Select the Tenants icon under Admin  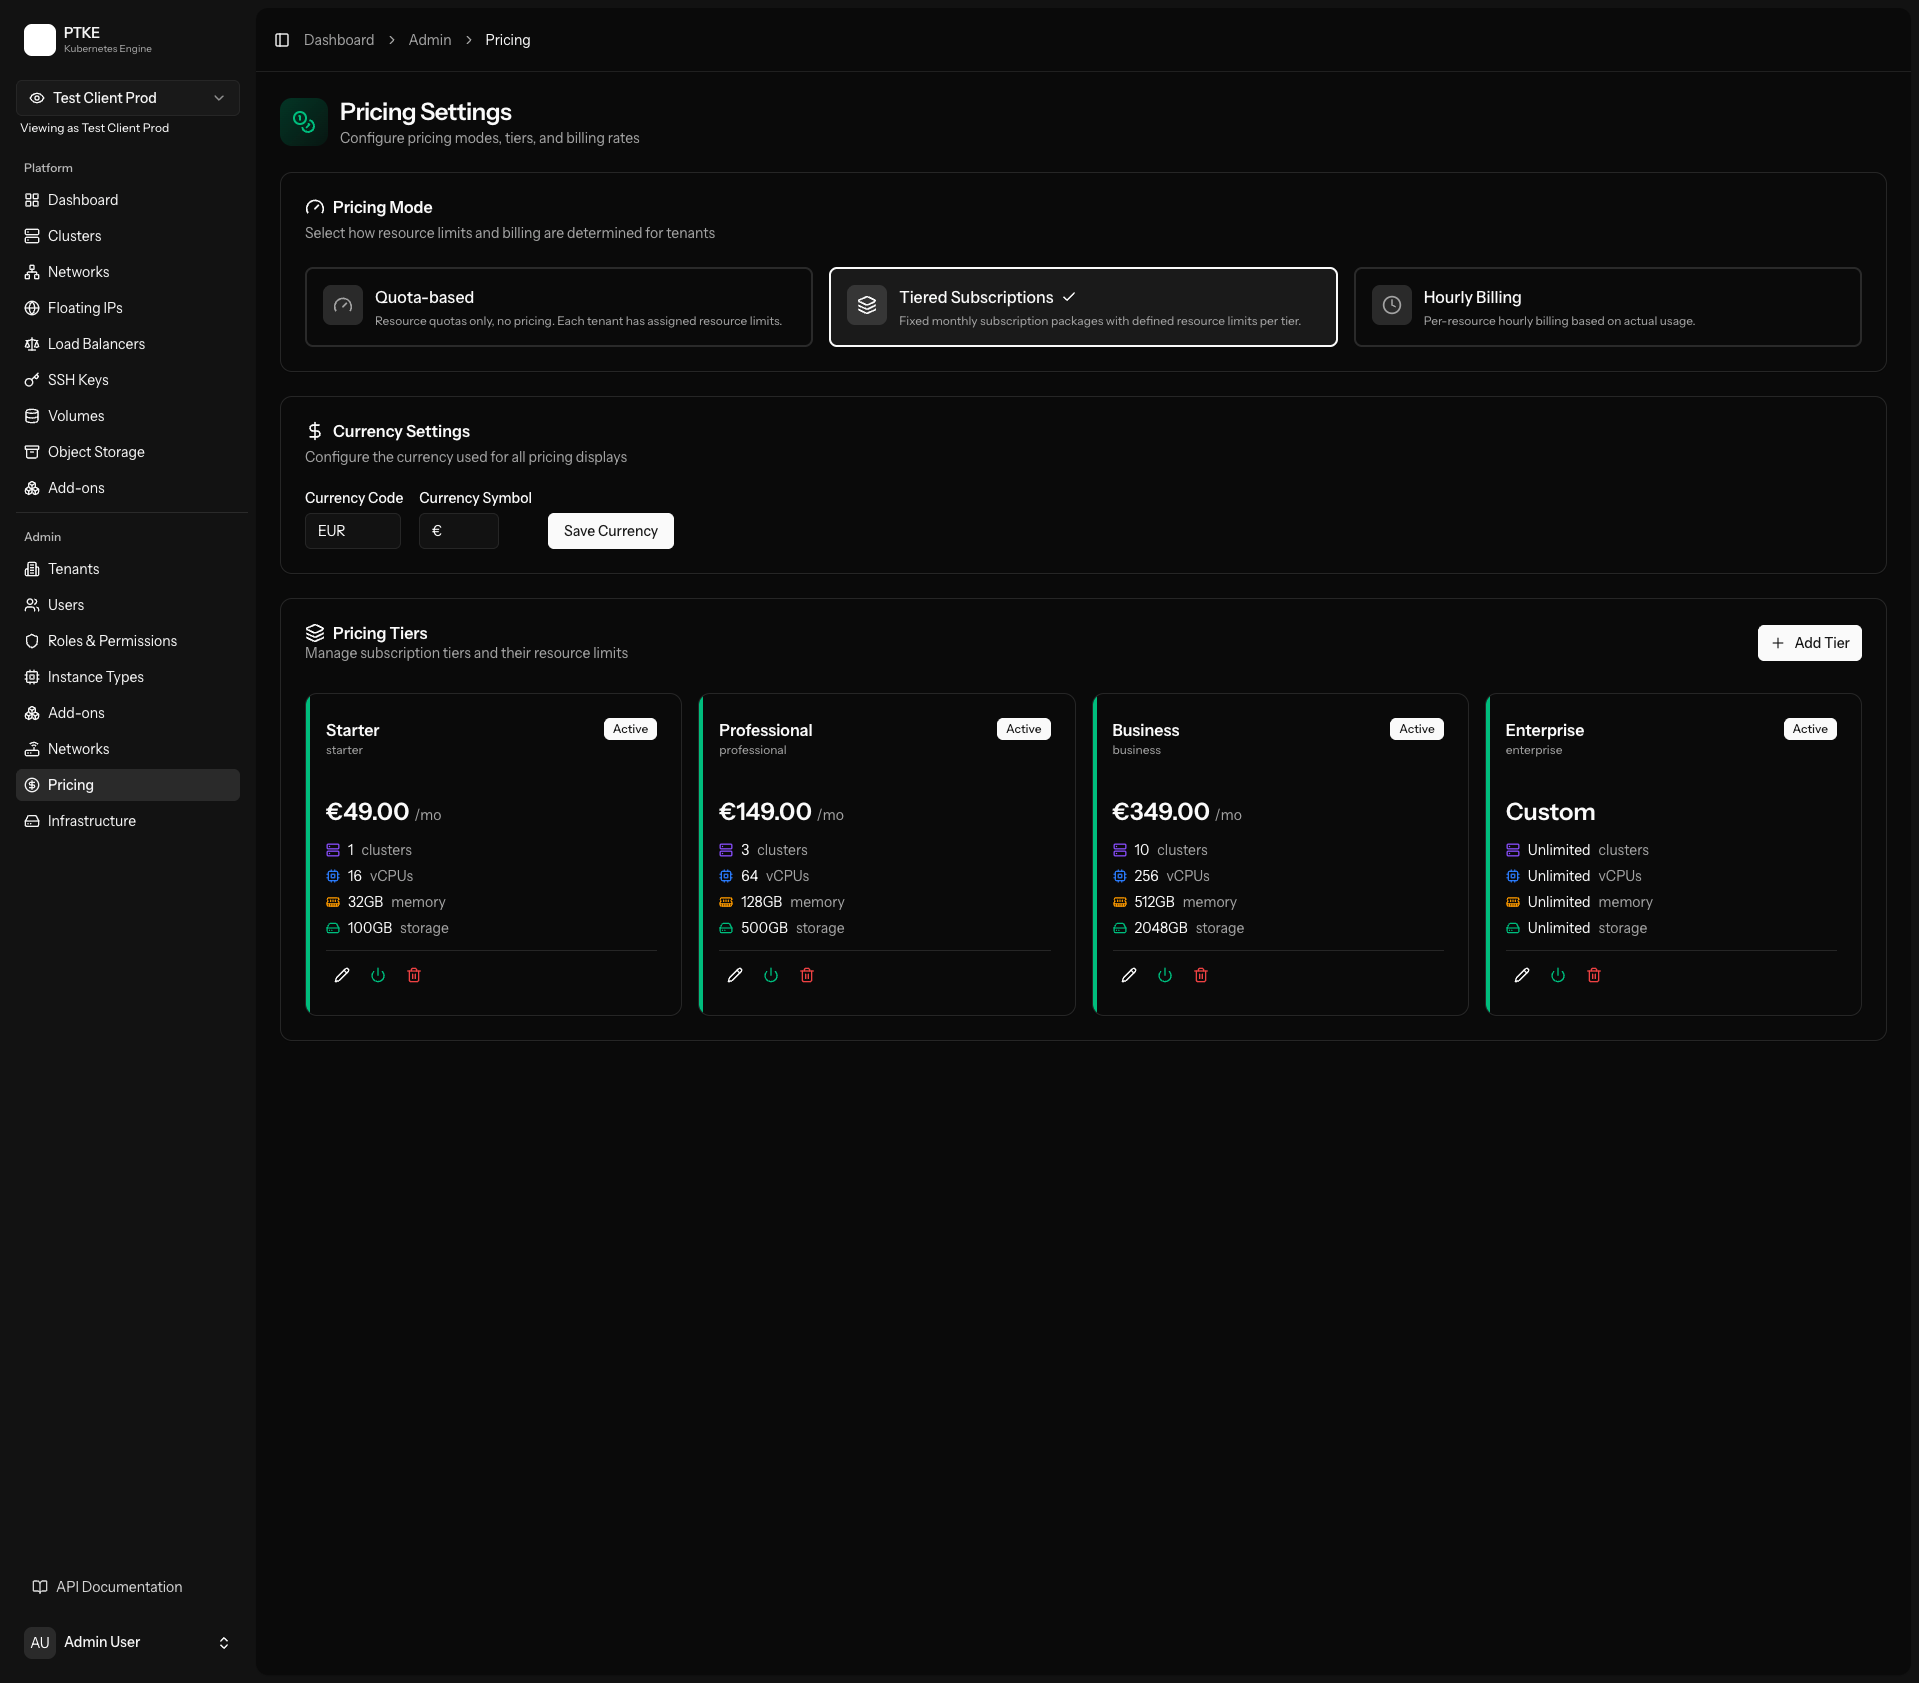coord(33,568)
